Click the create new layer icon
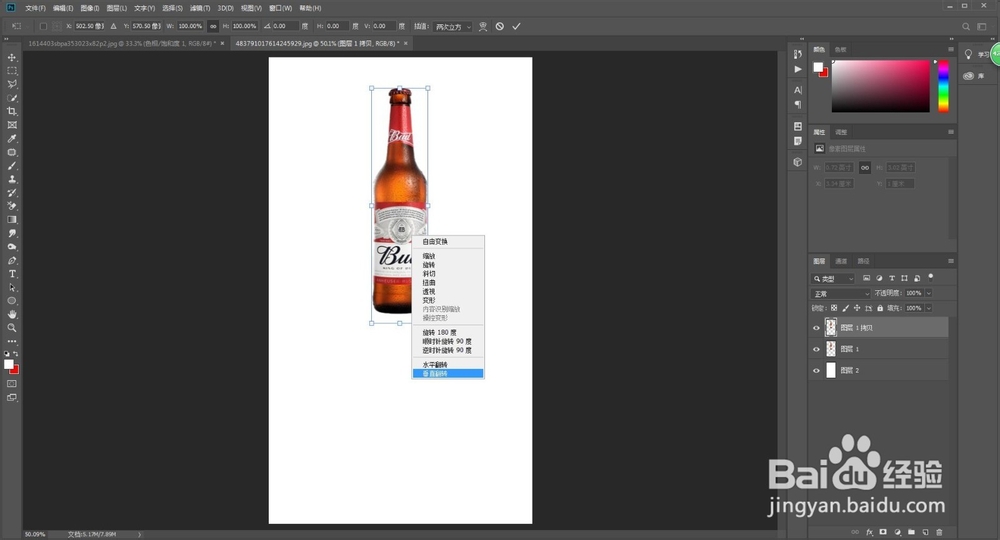Image resolution: width=1000 pixels, height=540 pixels. [925, 532]
